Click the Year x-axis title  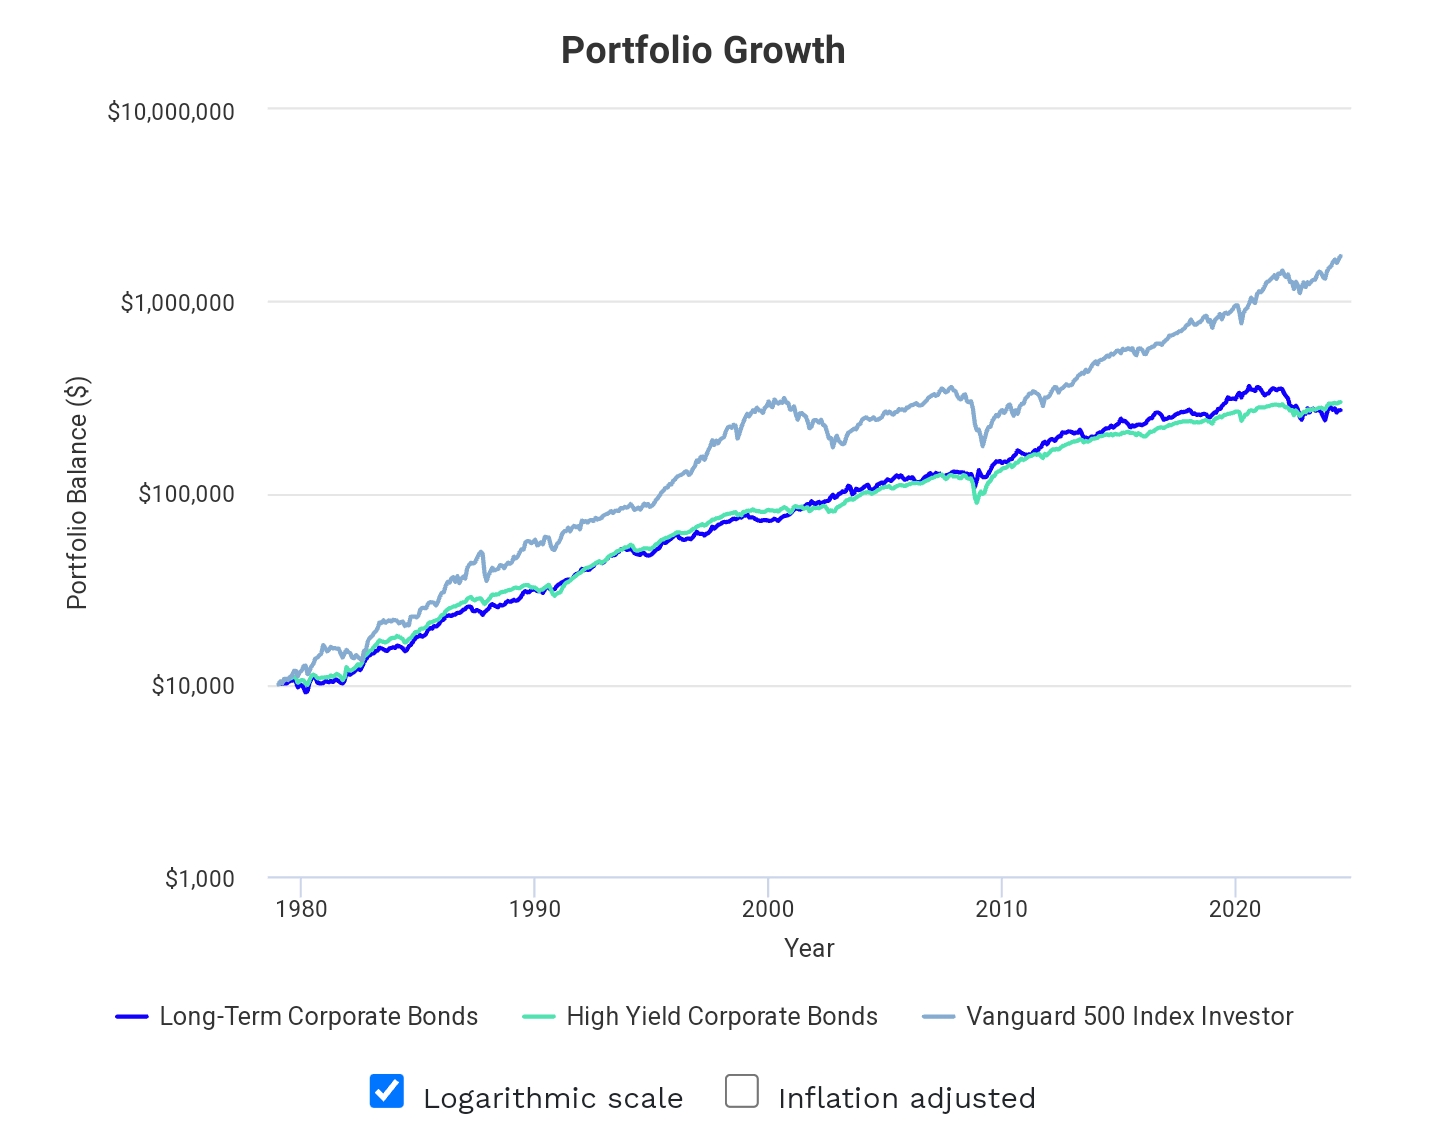(809, 948)
